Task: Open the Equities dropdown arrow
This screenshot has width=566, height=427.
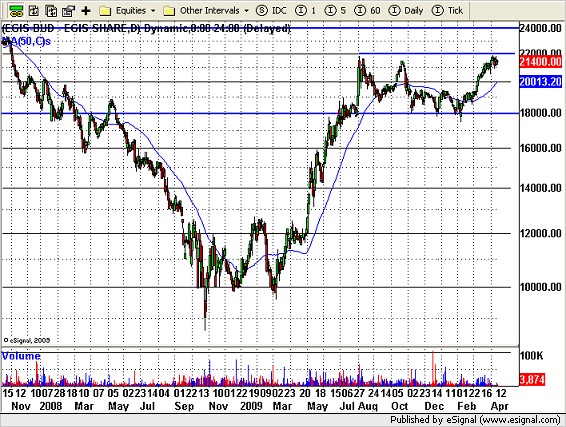Action: pyautogui.click(x=153, y=11)
